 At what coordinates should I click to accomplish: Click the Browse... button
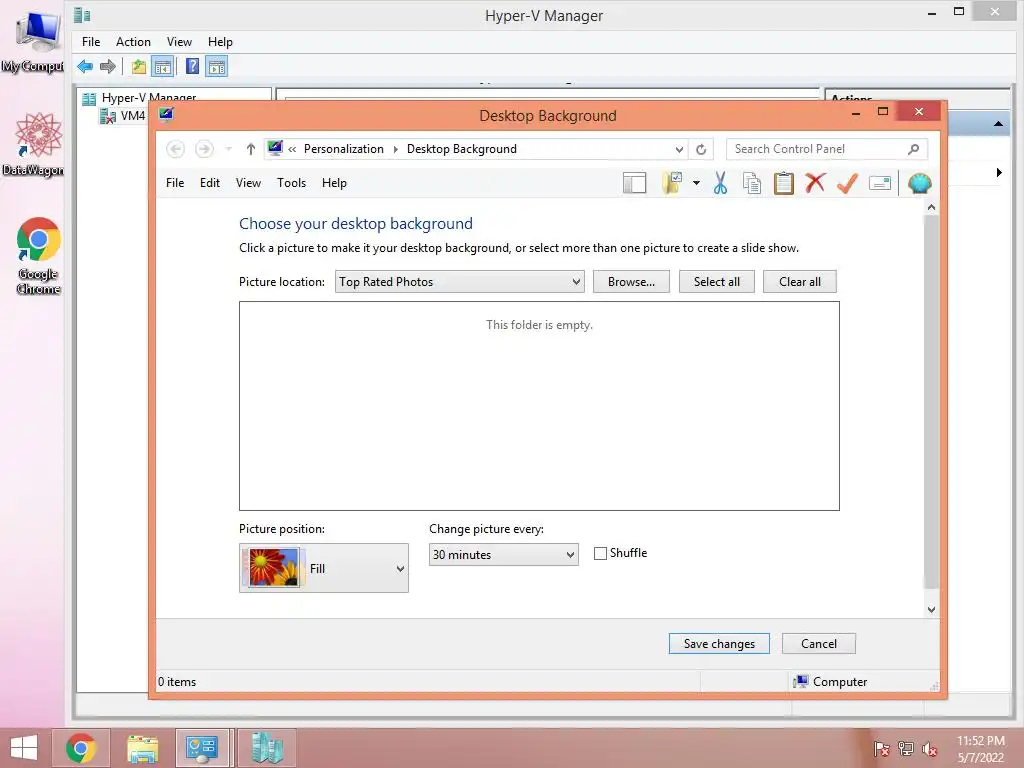[x=631, y=281]
